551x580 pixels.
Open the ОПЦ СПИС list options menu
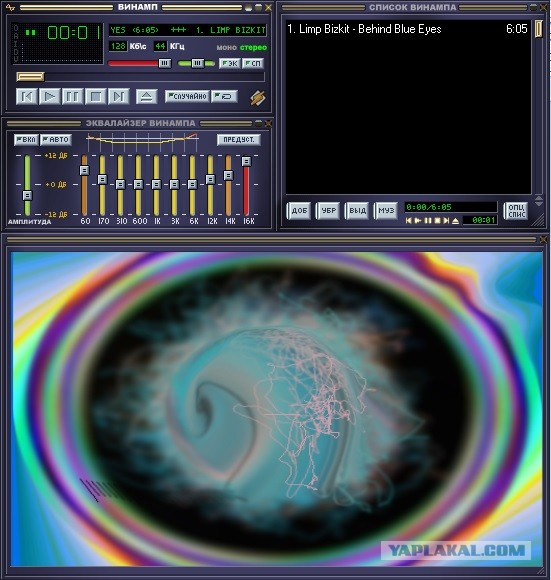pos(516,211)
